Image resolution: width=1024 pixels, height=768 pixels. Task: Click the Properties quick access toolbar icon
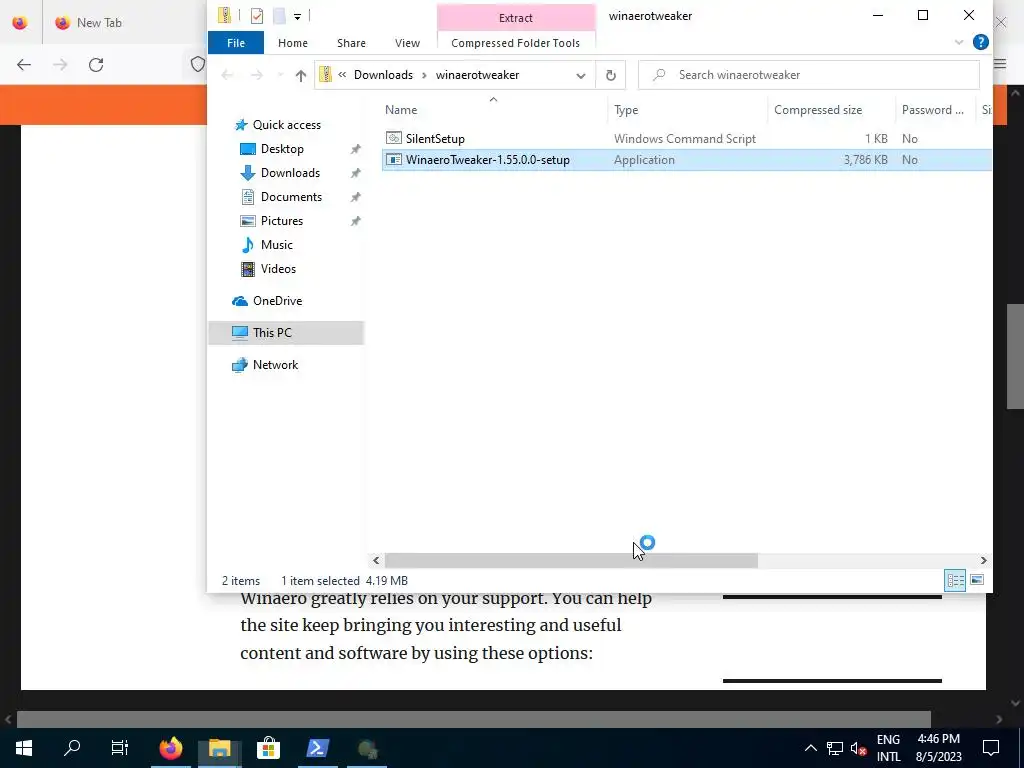tap(257, 16)
